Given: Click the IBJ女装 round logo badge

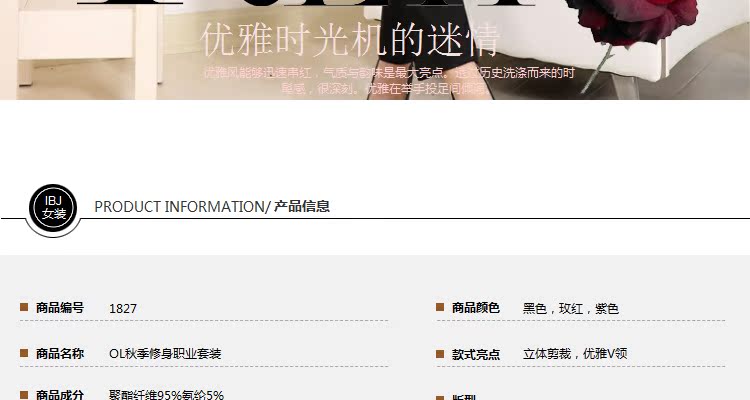Looking at the screenshot, I should [x=53, y=208].
